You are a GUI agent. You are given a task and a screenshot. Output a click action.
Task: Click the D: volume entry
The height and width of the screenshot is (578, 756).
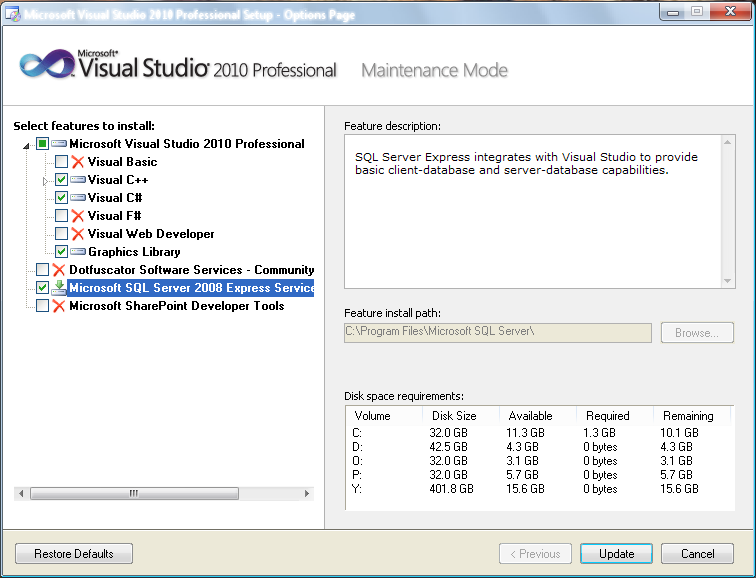(x=357, y=447)
